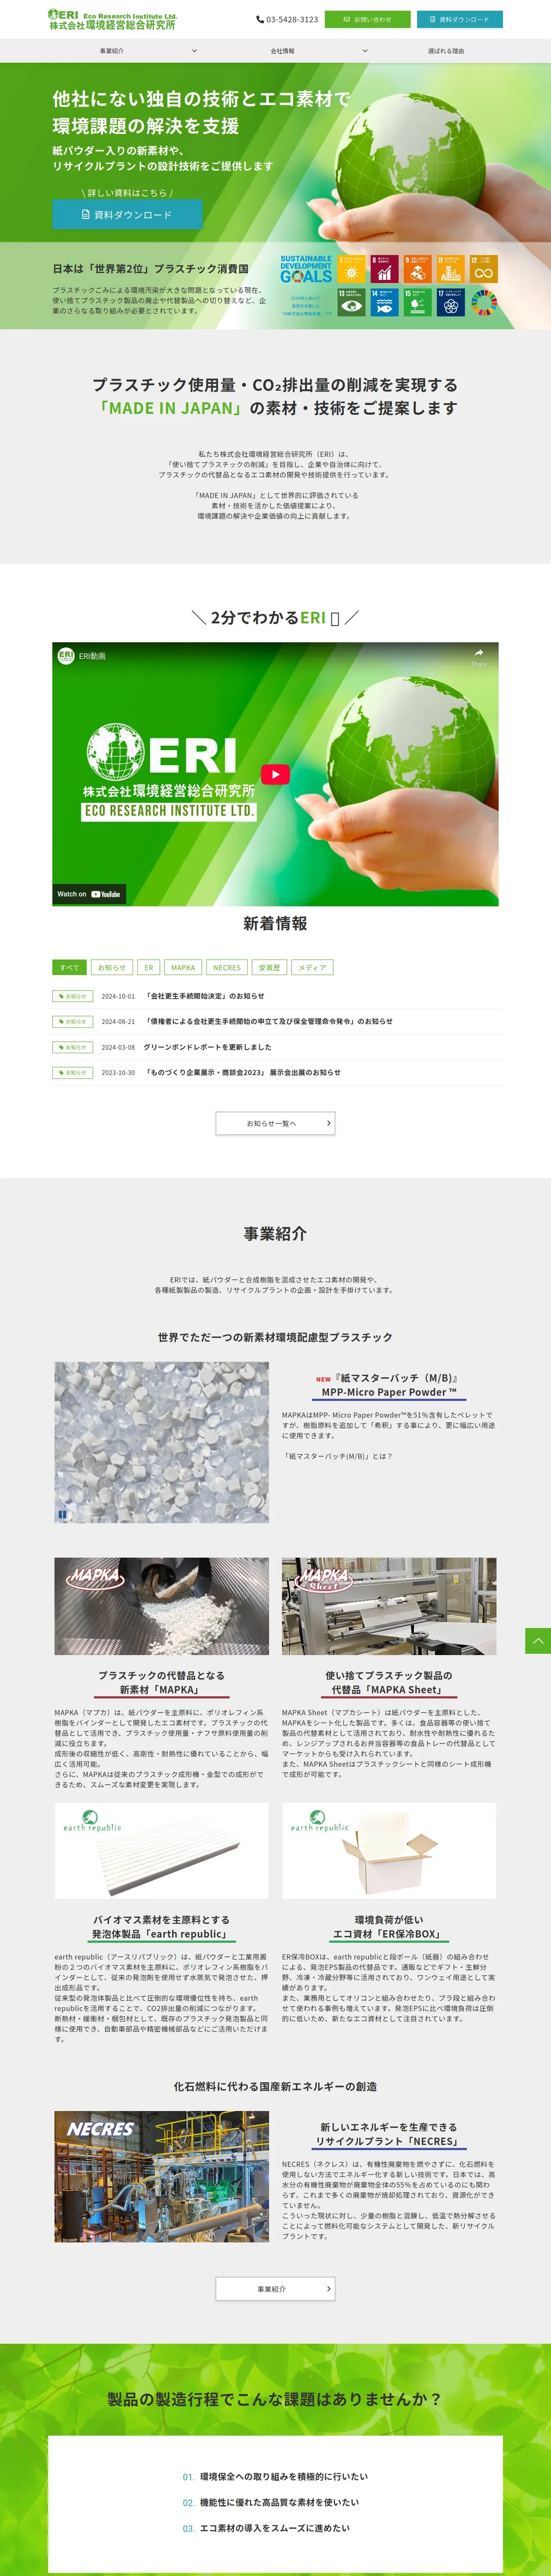Select the お知らせ news filter tab
Viewport: 551px width, 2576px height.
112,967
